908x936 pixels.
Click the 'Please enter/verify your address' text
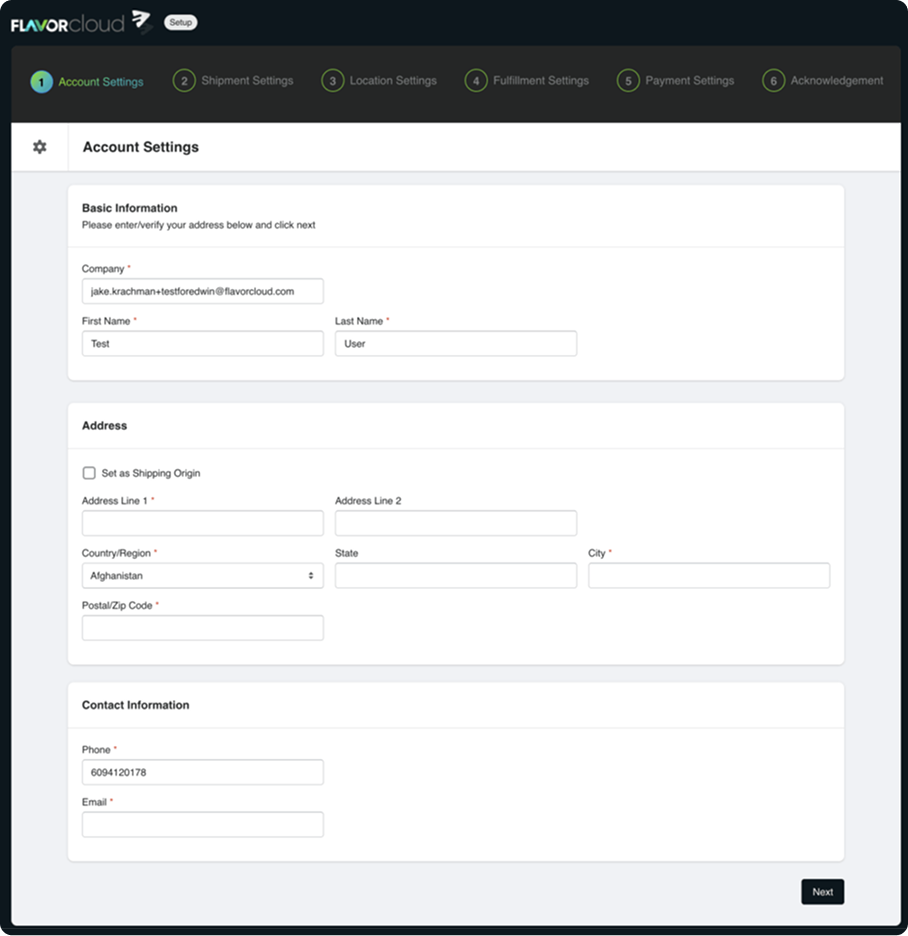(198, 225)
